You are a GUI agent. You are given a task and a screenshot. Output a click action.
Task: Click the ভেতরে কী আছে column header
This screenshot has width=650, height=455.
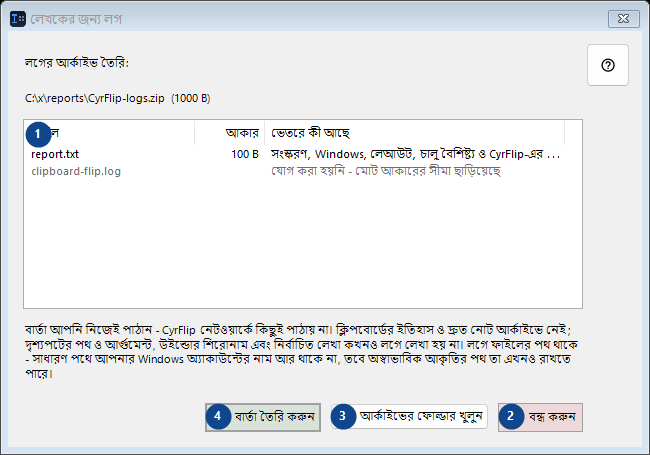click(x=415, y=133)
